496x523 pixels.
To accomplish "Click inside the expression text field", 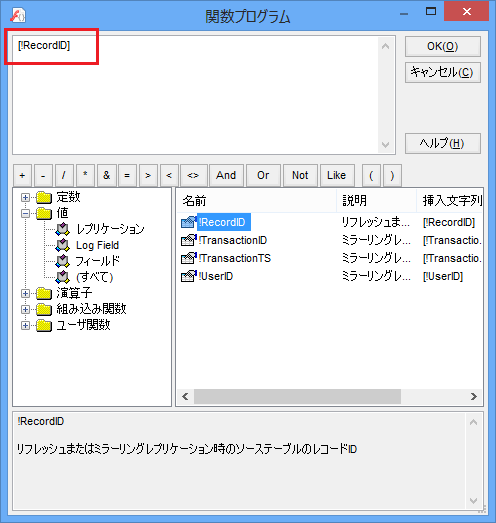I will [x=195, y=95].
